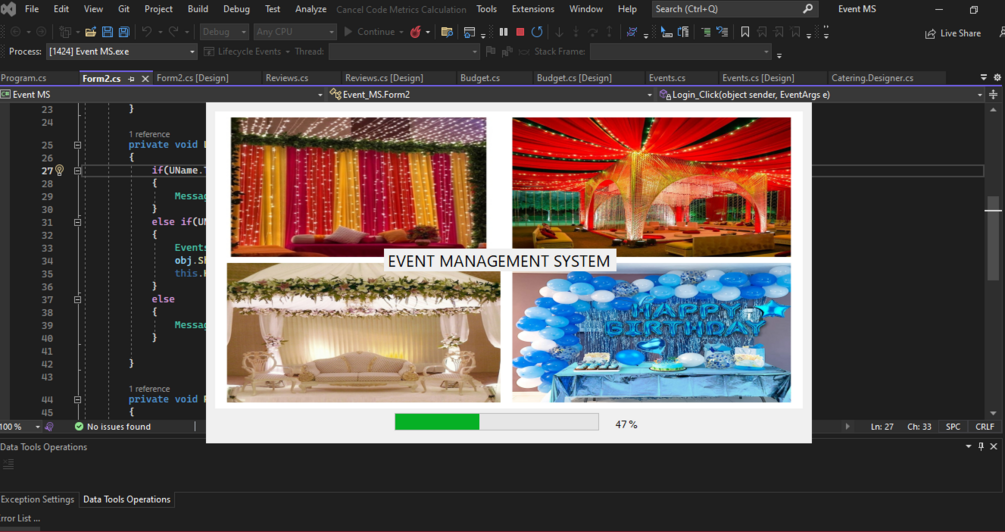This screenshot has width=1005, height=532.
Task: Click the Visual Studio logo icon
Action: (x=8, y=10)
